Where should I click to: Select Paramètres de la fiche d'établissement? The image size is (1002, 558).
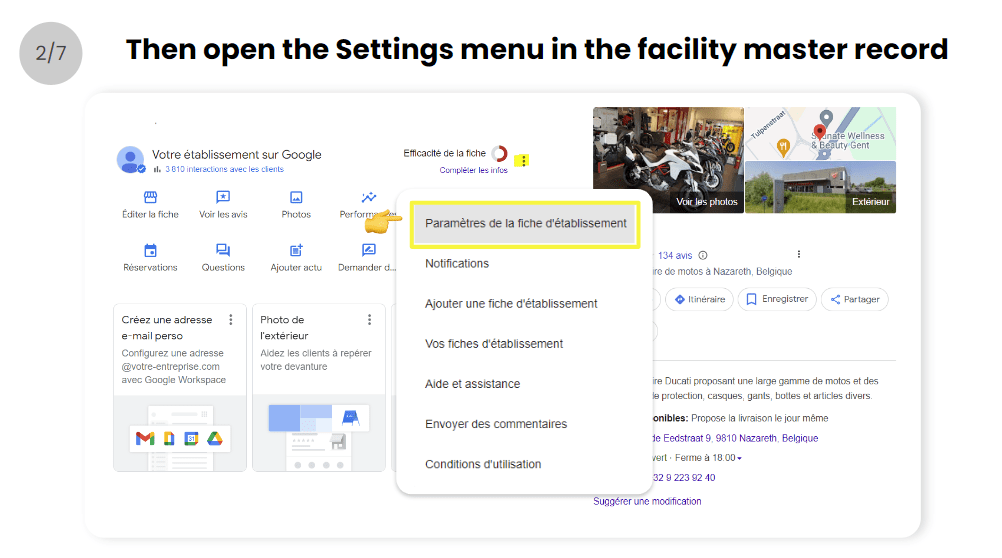coord(525,224)
